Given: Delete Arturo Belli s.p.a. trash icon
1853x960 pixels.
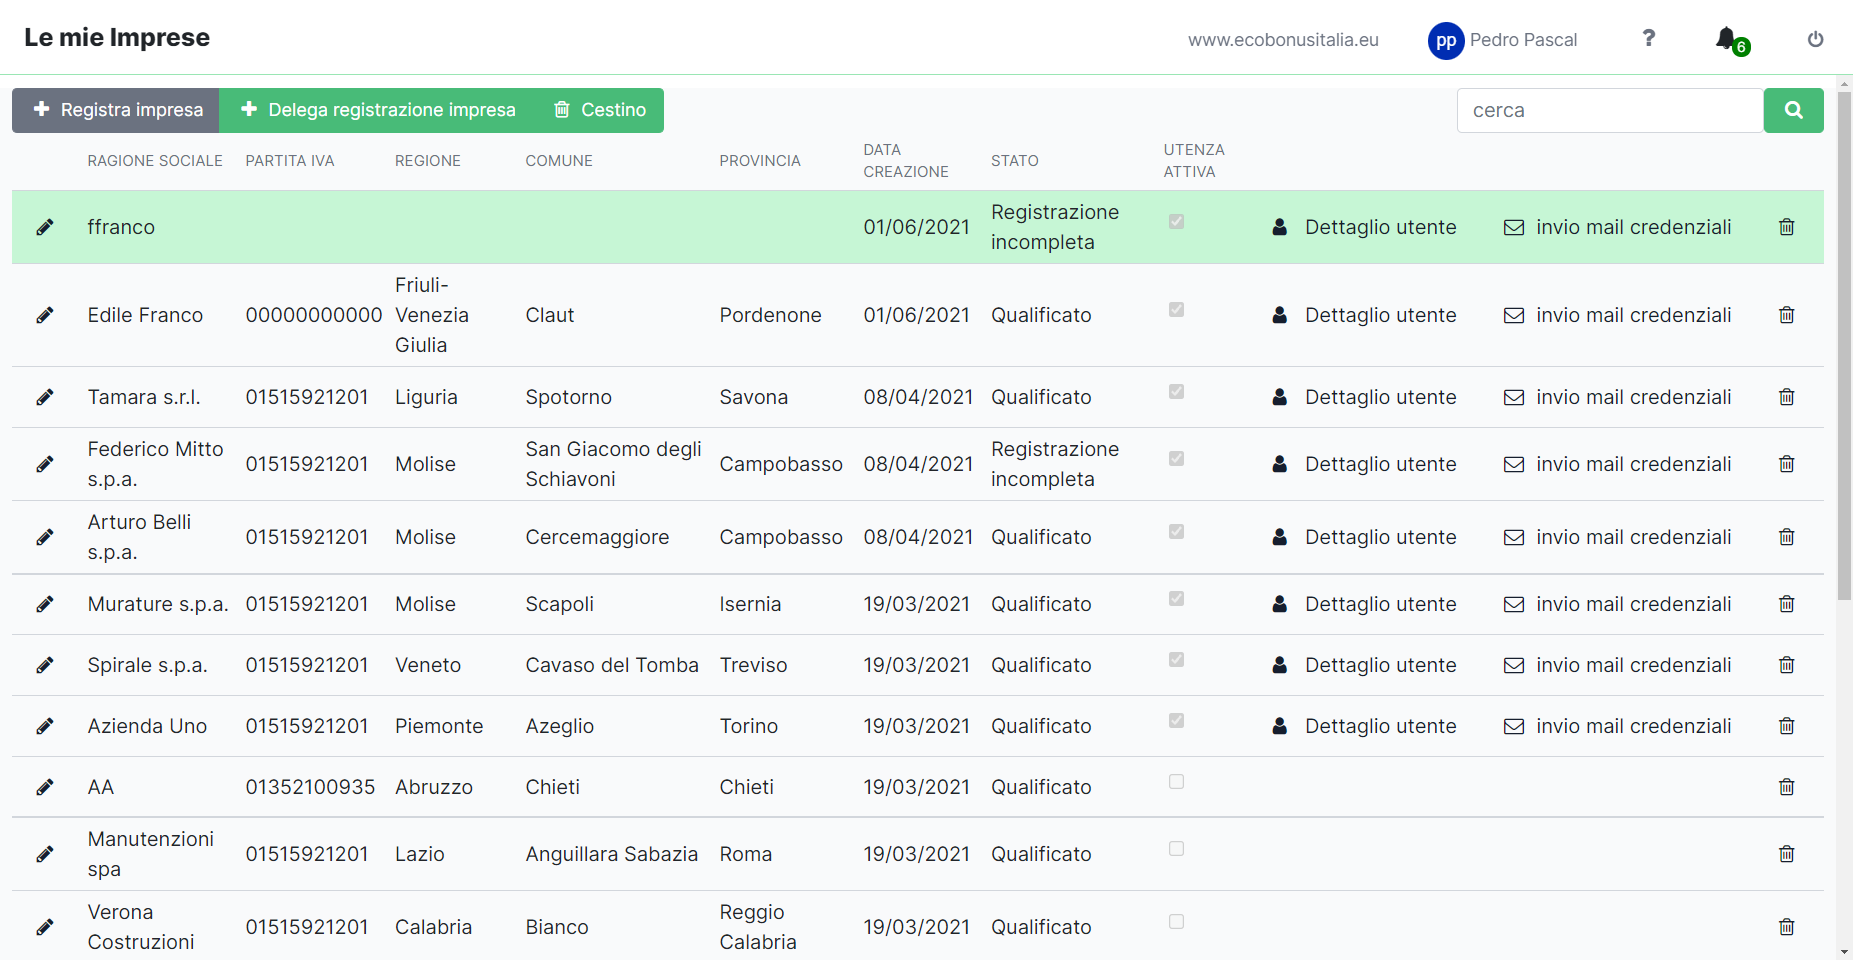Looking at the screenshot, I should (1787, 537).
